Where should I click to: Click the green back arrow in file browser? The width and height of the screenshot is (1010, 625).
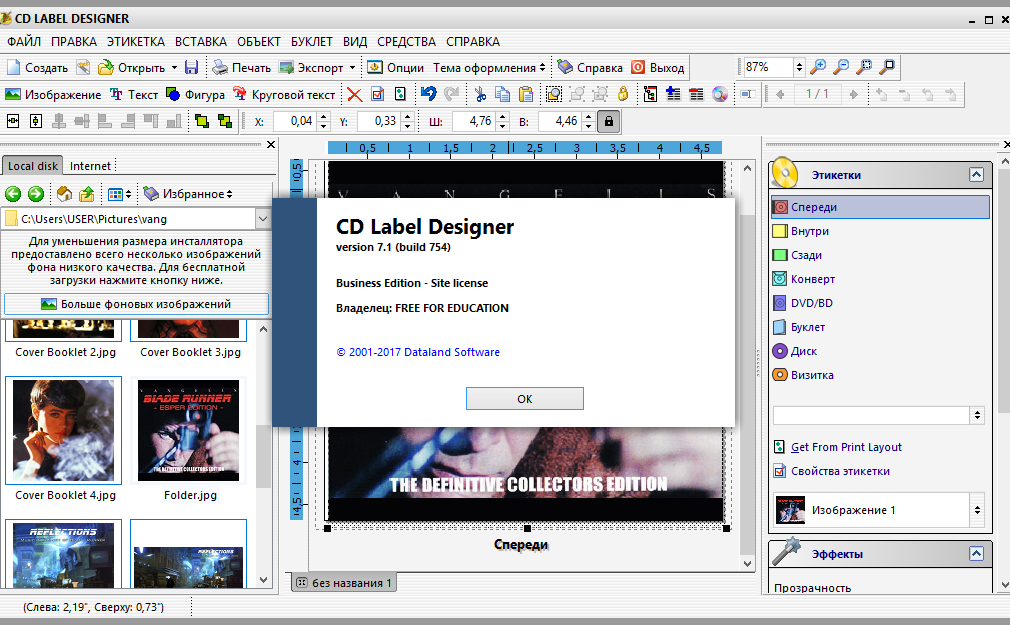(x=13, y=194)
